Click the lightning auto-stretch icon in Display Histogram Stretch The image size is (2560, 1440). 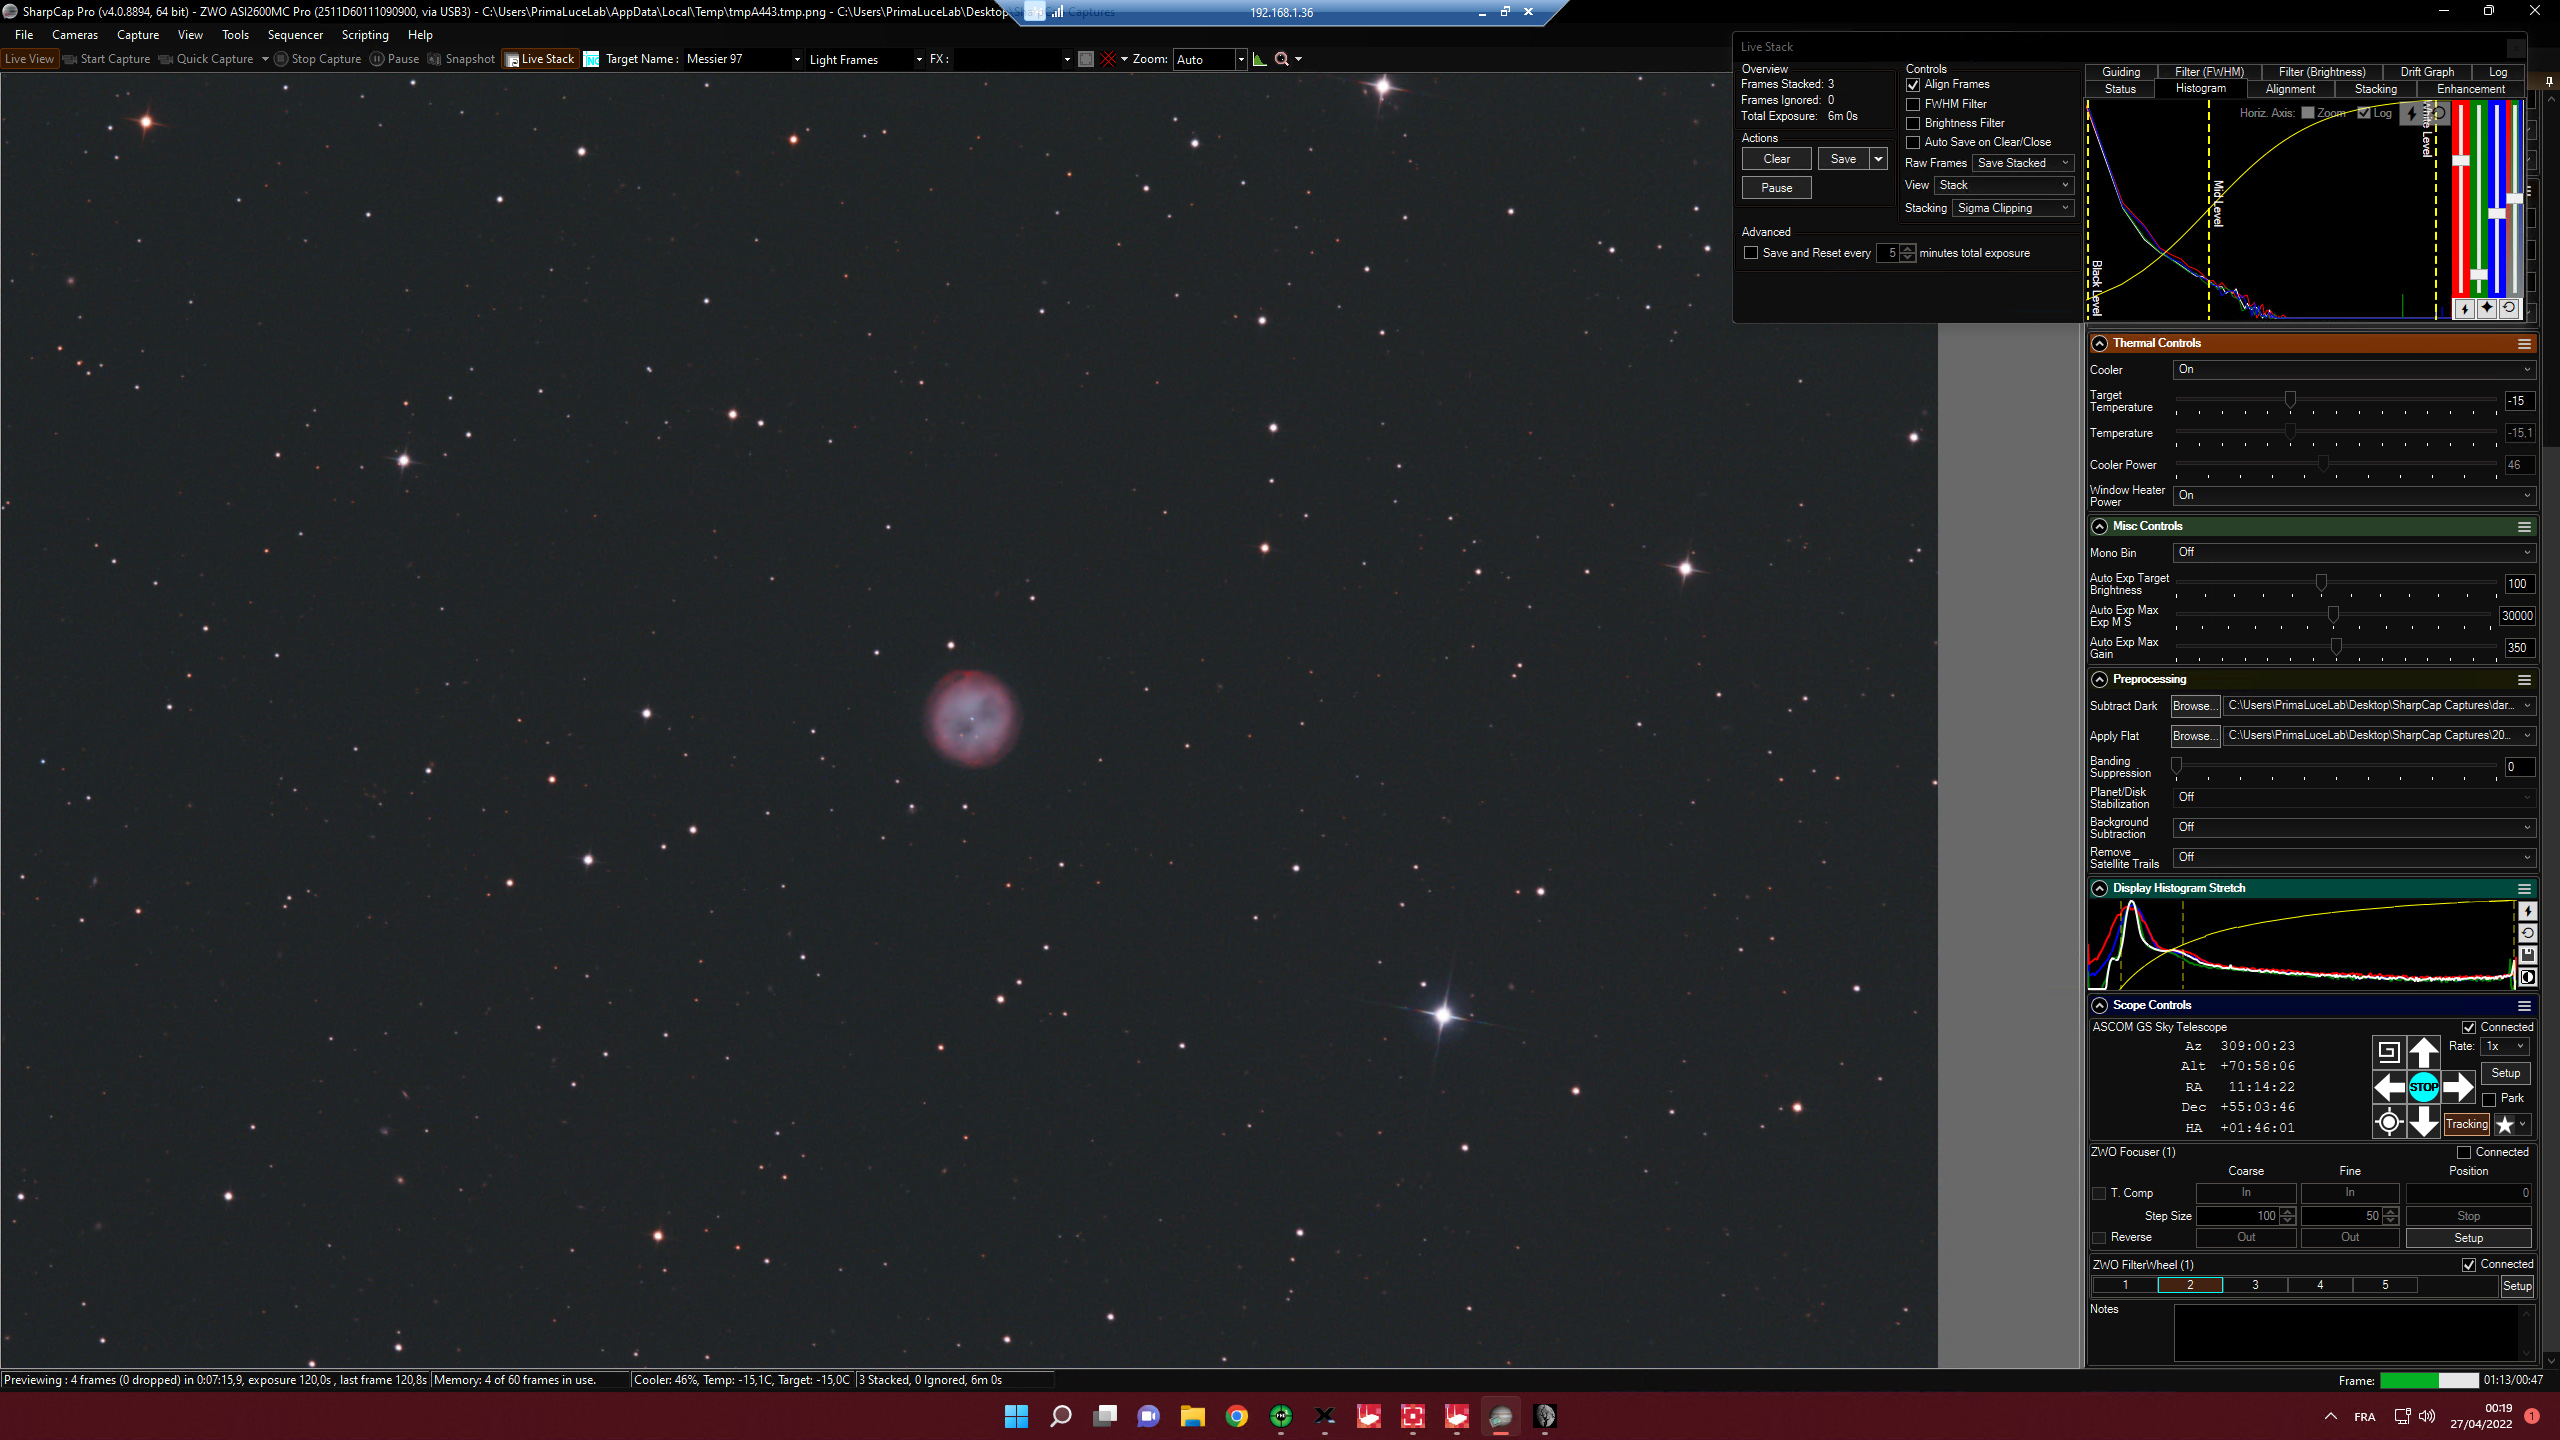pyautogui.click(x=2527, y=911)
